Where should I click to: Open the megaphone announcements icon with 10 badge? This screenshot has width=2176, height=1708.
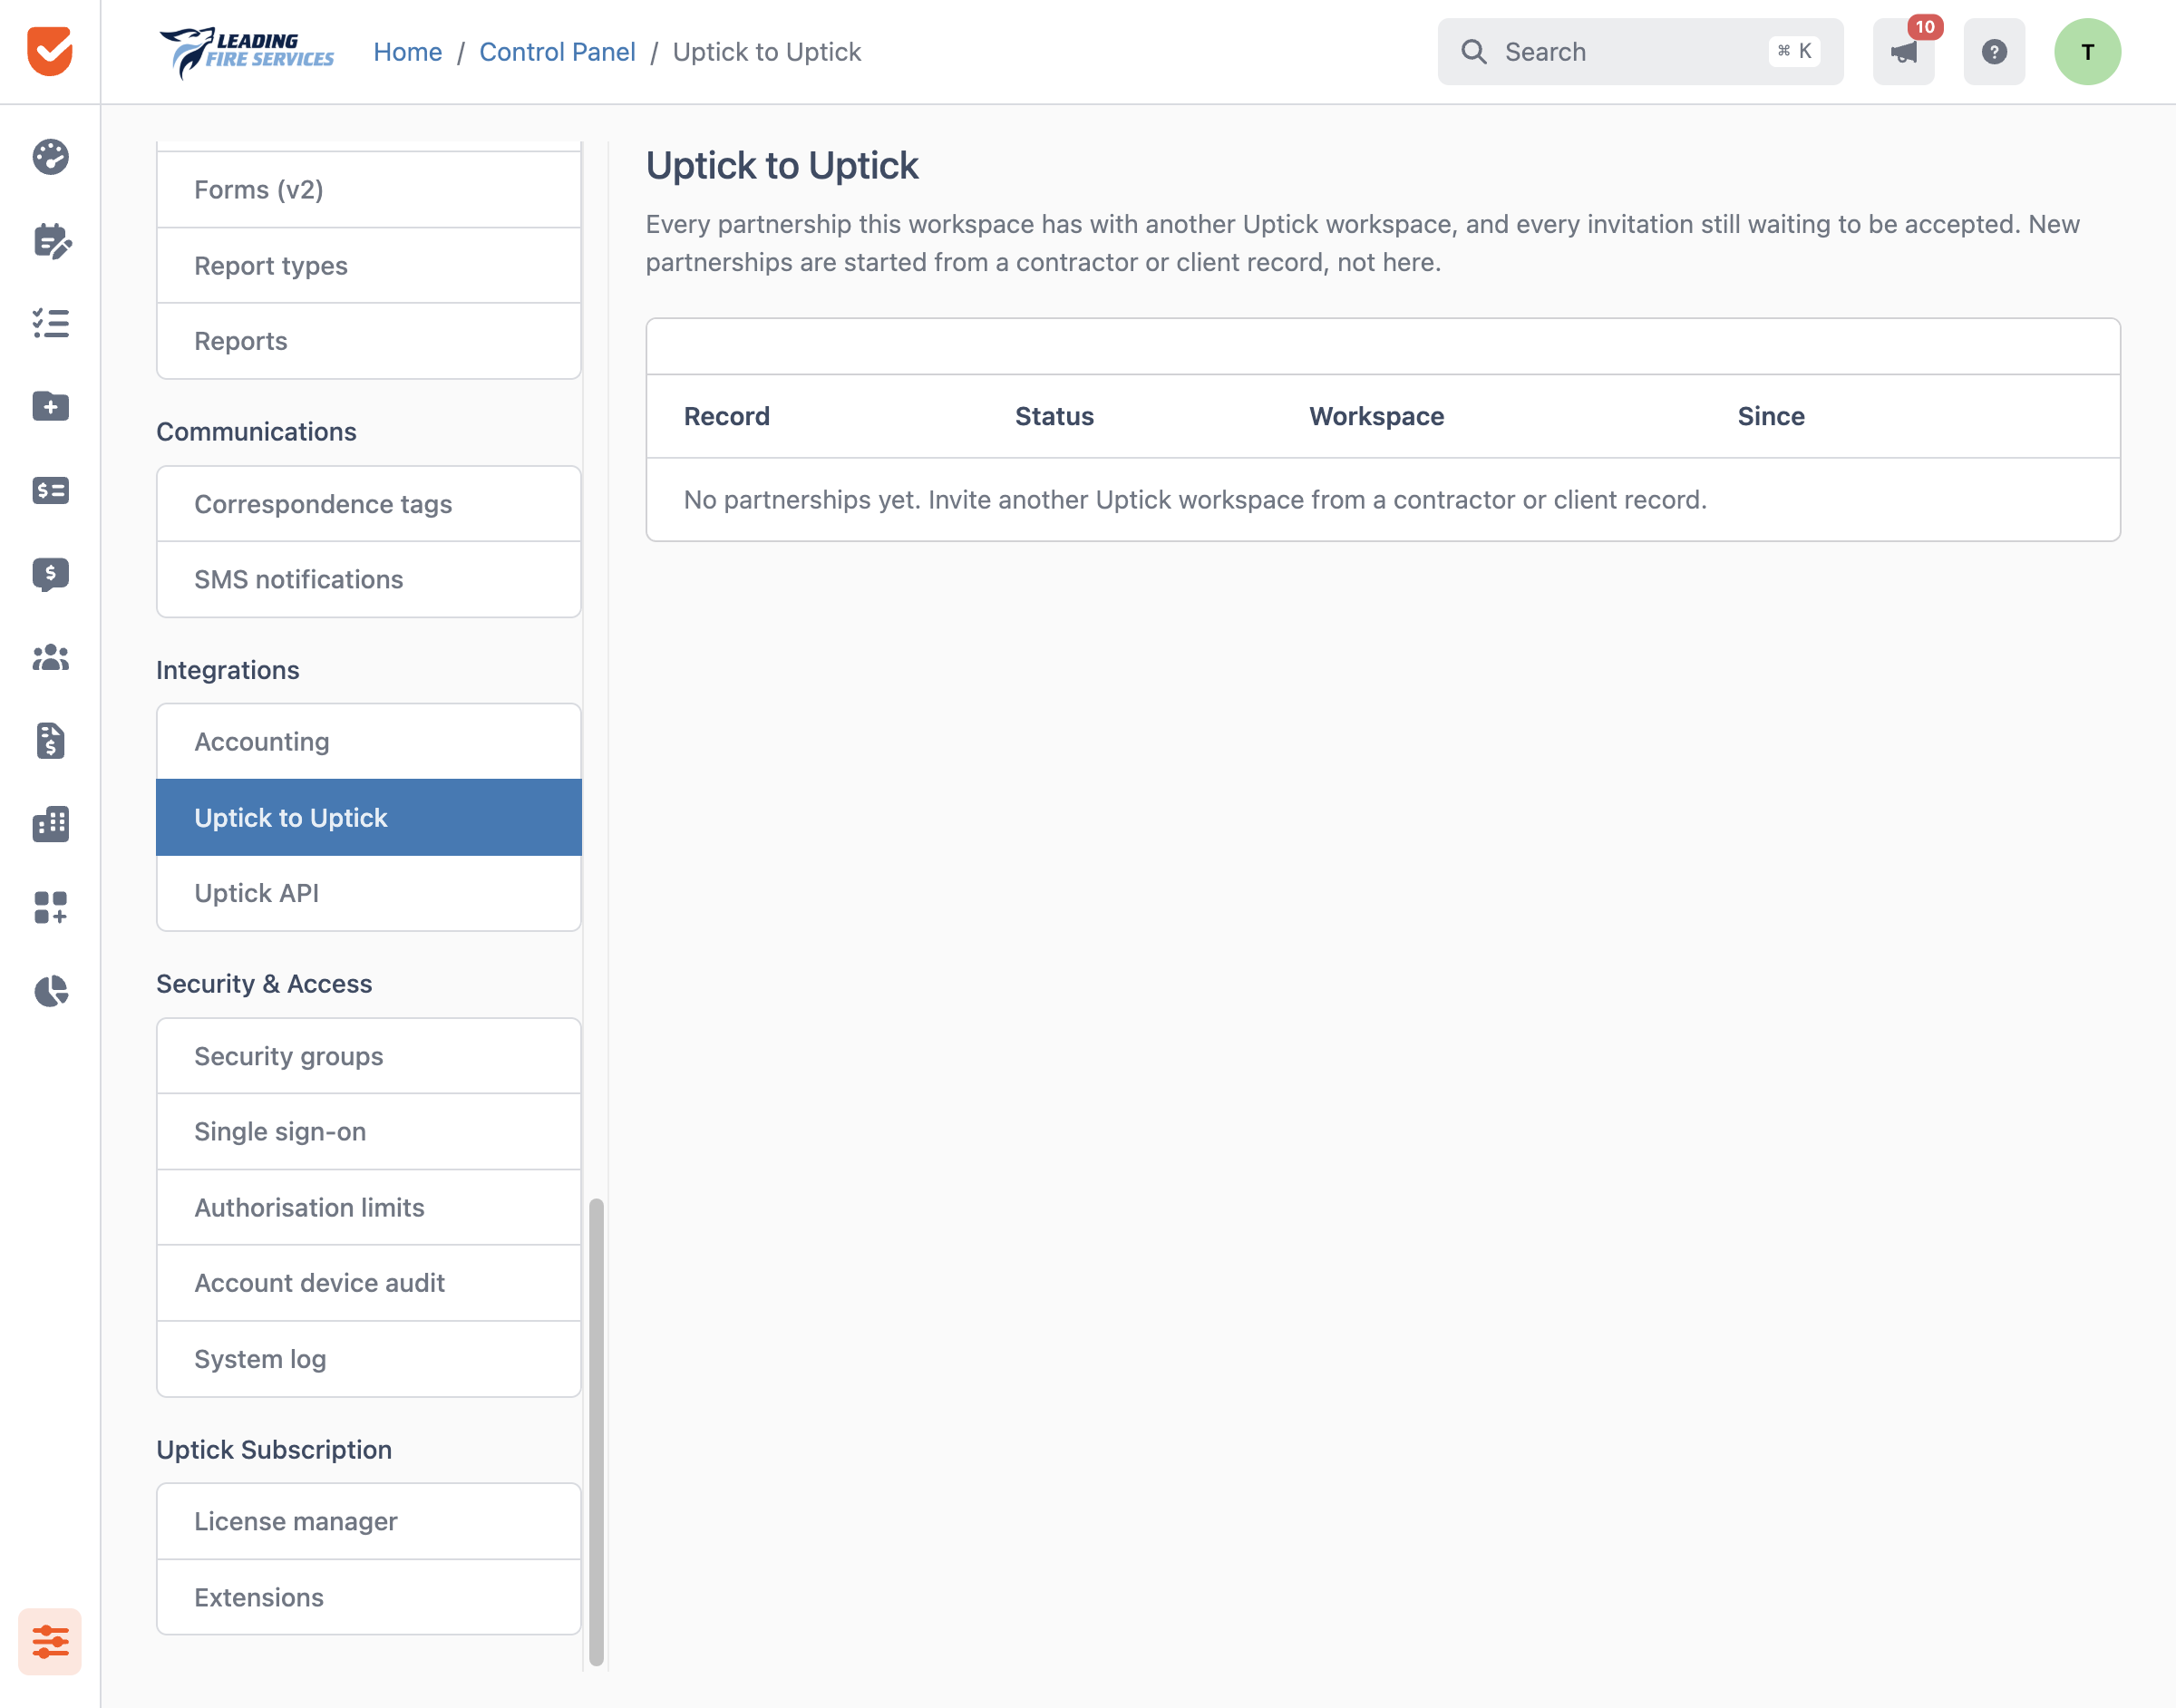tap(1904, 52)
